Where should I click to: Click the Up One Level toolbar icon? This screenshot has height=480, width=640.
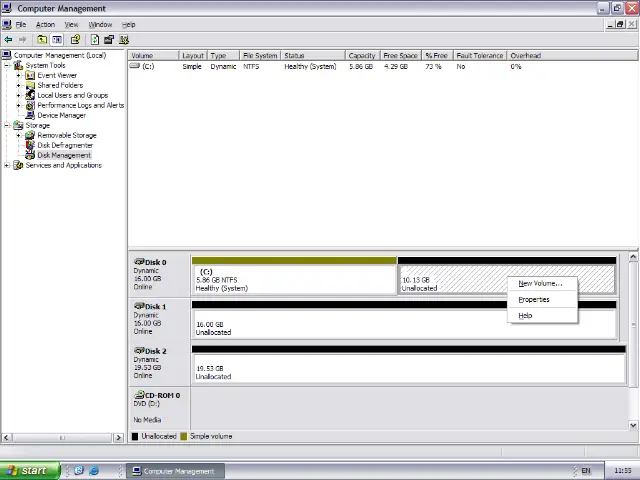pos(42,40)
